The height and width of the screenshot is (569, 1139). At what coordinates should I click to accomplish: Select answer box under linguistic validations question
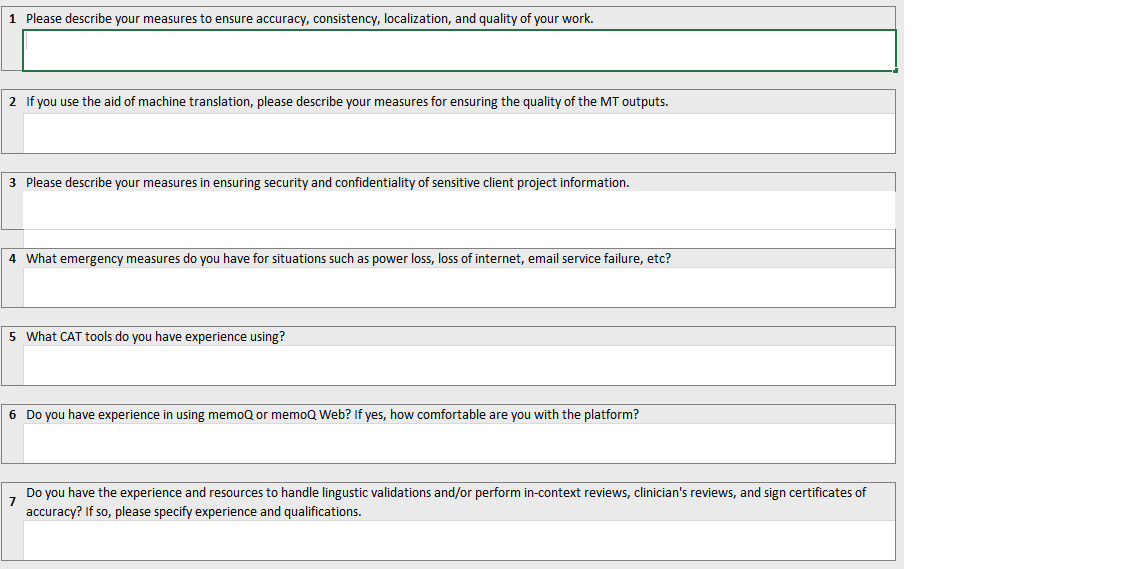click(459, 540)
